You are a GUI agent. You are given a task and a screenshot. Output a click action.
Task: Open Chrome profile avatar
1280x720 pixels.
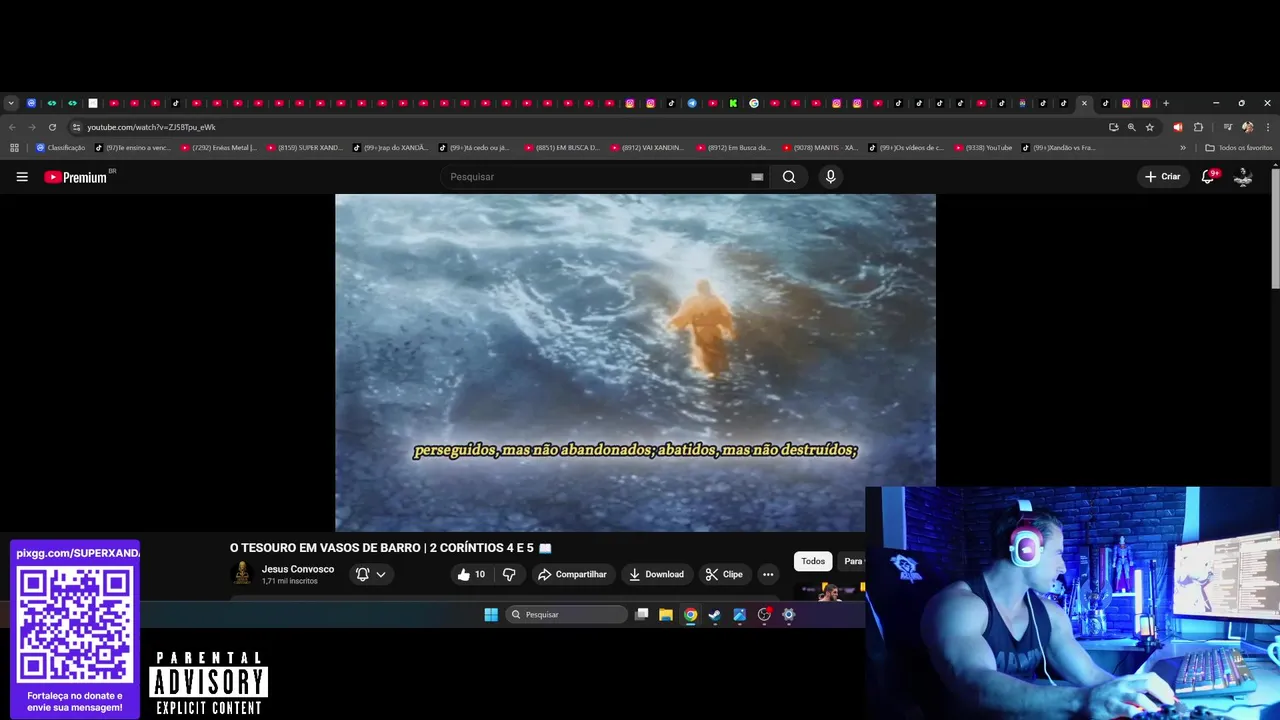[1248, 127]
